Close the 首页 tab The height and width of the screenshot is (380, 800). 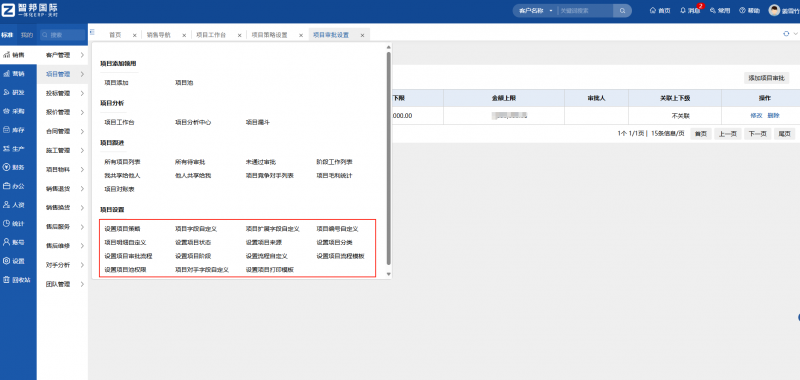(x=134, y=36)
